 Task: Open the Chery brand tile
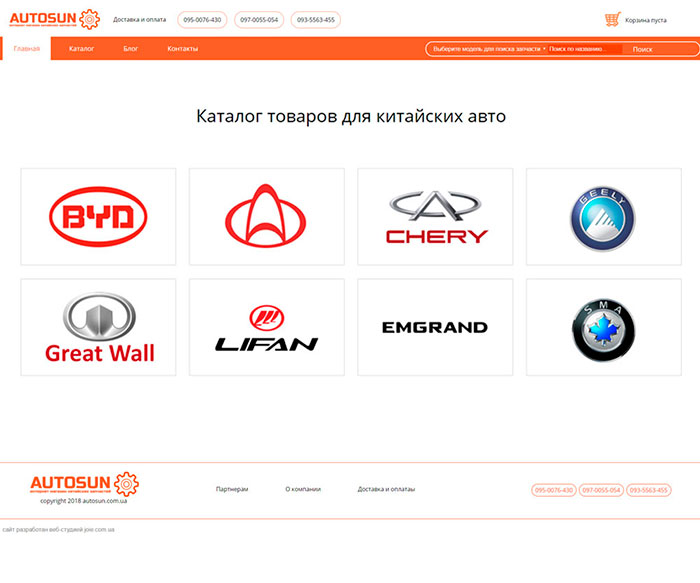point(435,217)
